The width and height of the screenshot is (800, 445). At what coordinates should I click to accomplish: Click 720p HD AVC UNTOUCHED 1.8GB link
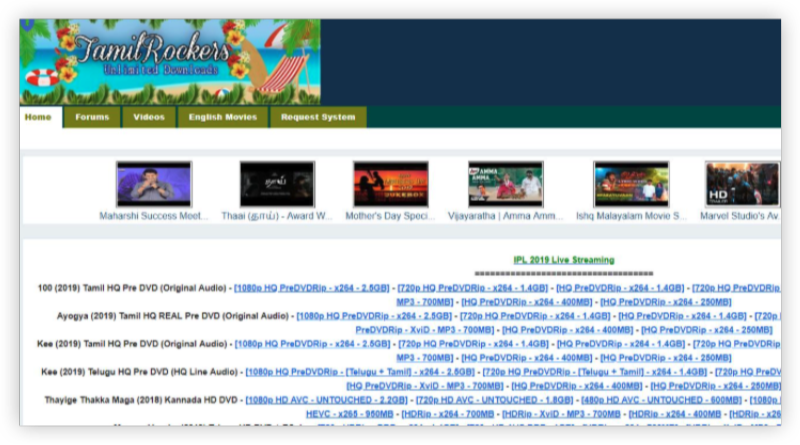click(494, 400)
